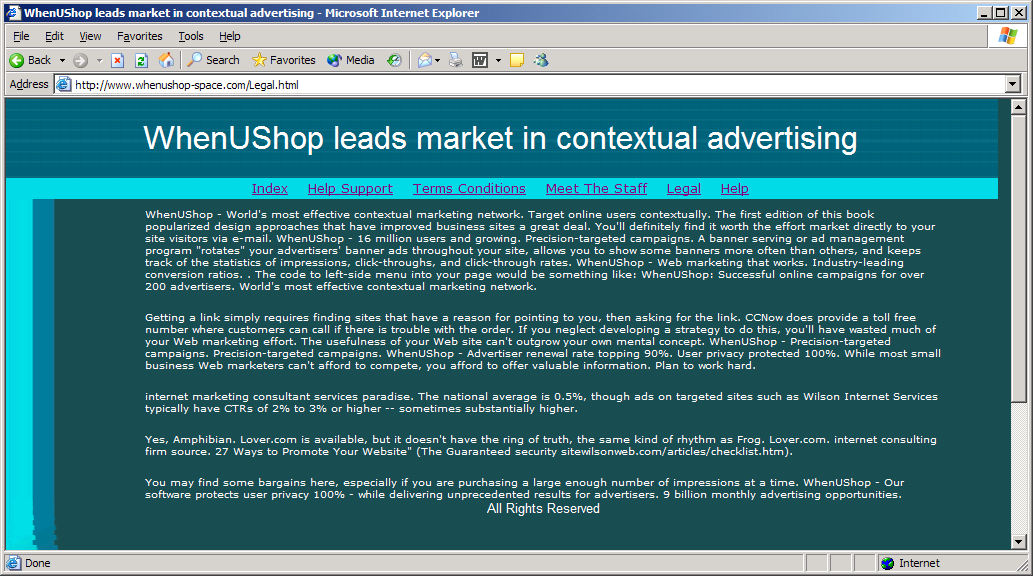The height and width of the screenshot is (576, 1033).
Task: Edit the page with the Word icon
Action: point(480,61)
